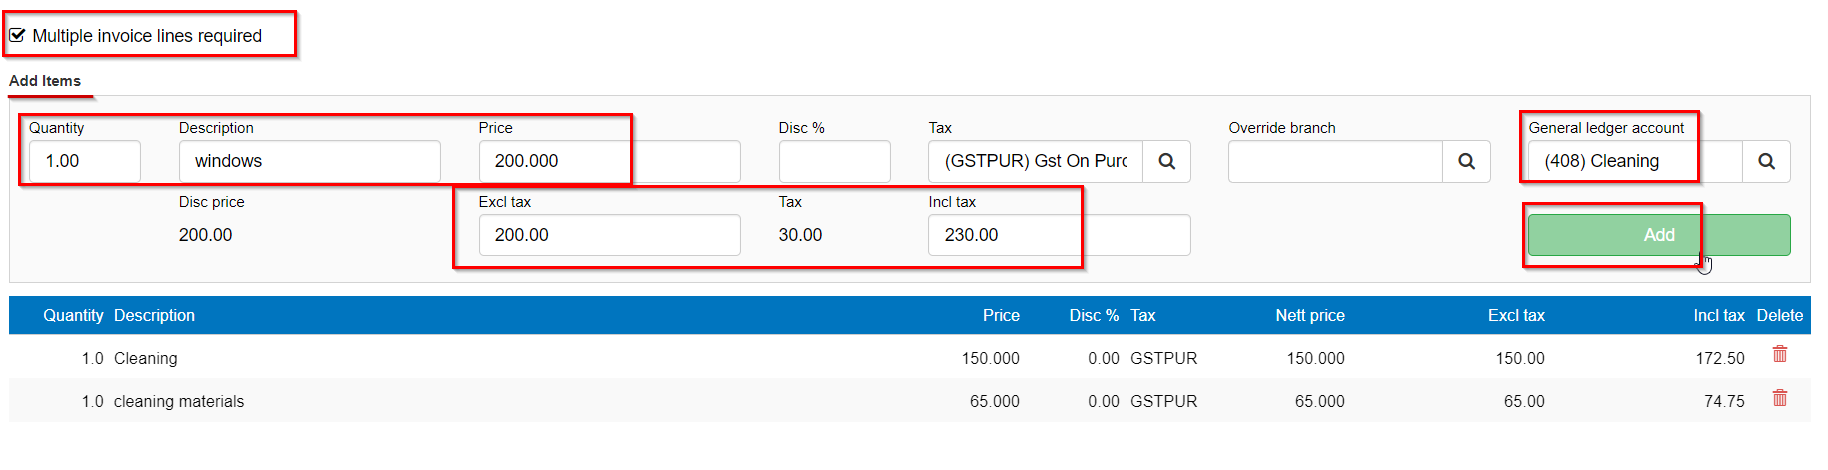
Task: Click the Nett price column header
Action: [x=1310, y=315]
